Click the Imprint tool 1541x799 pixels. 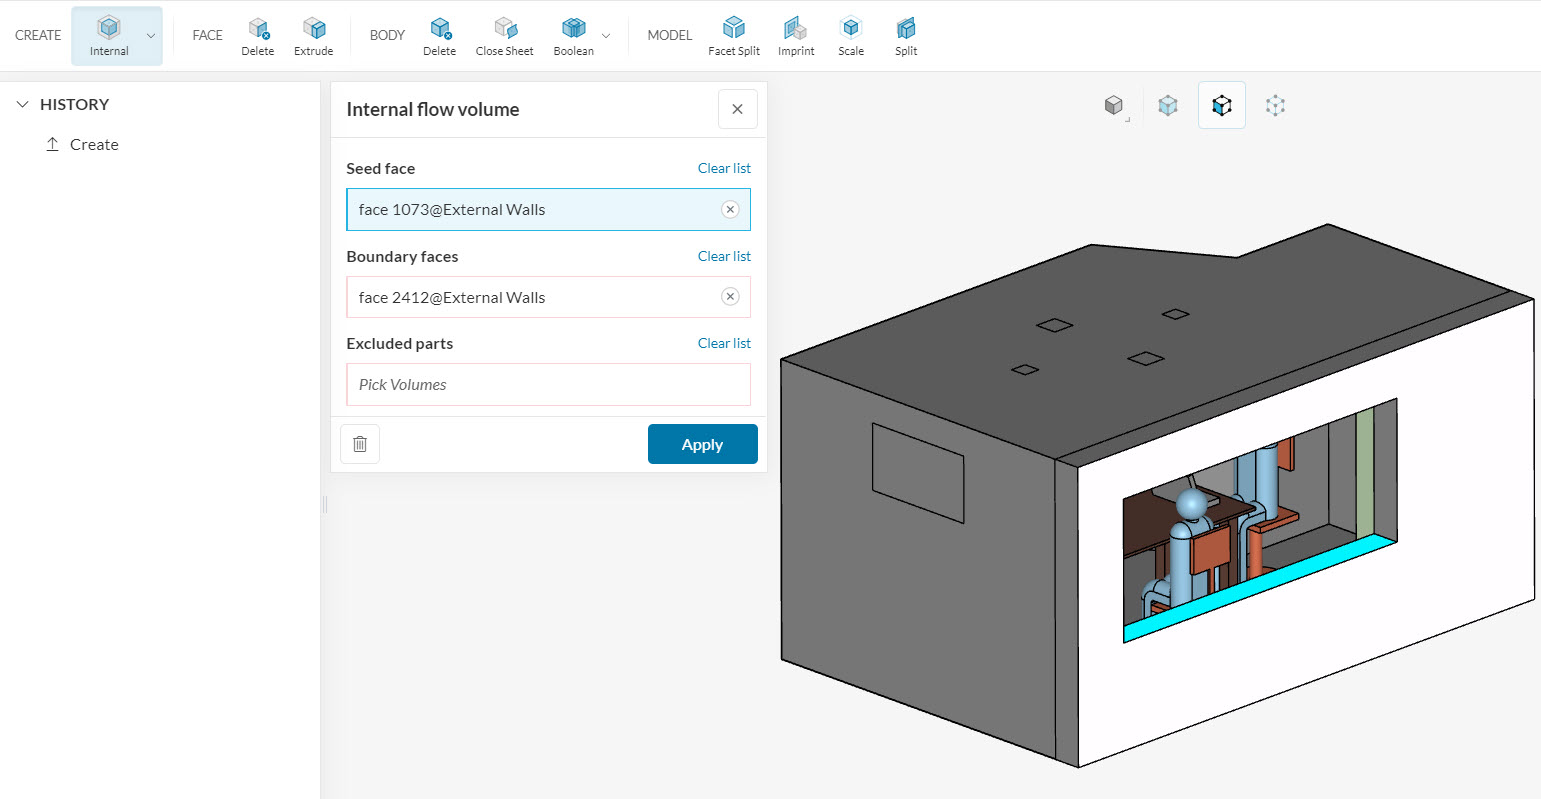pyautogui.click(x=796, y=35)
